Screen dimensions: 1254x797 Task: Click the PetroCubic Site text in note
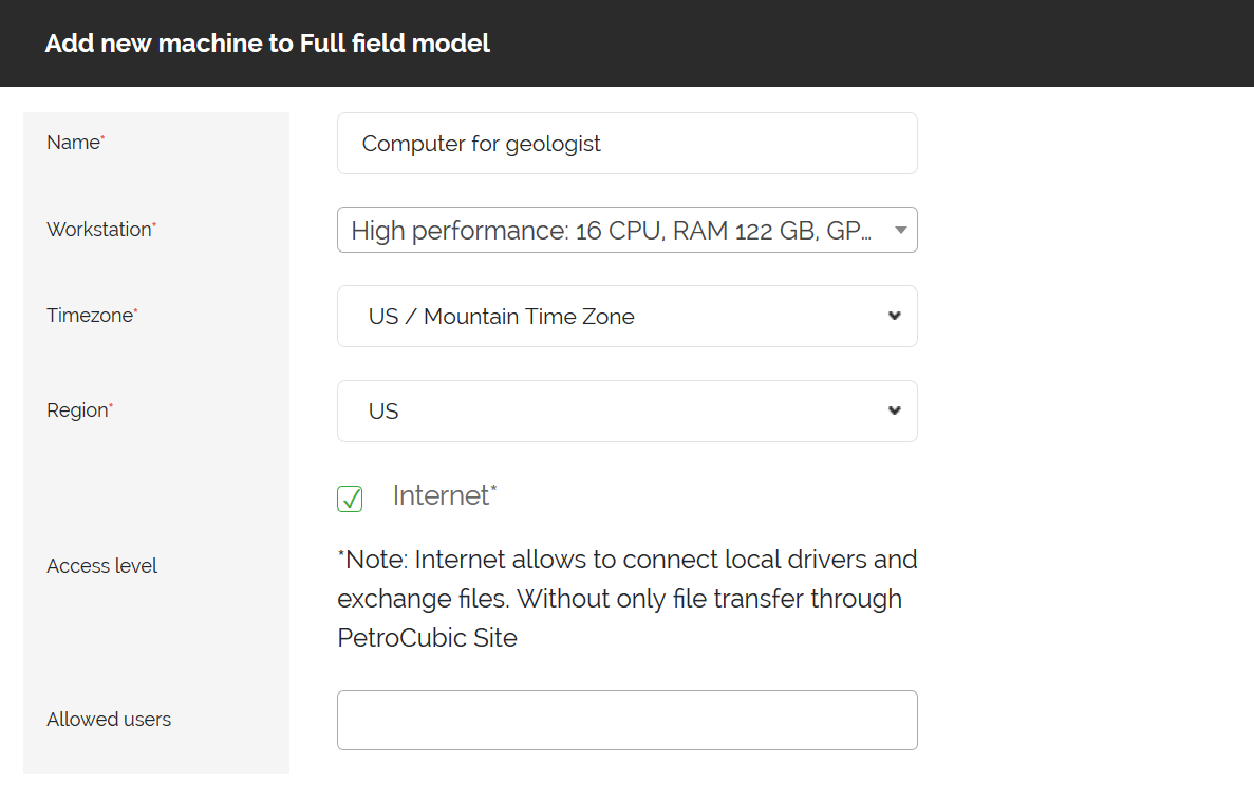427,637
